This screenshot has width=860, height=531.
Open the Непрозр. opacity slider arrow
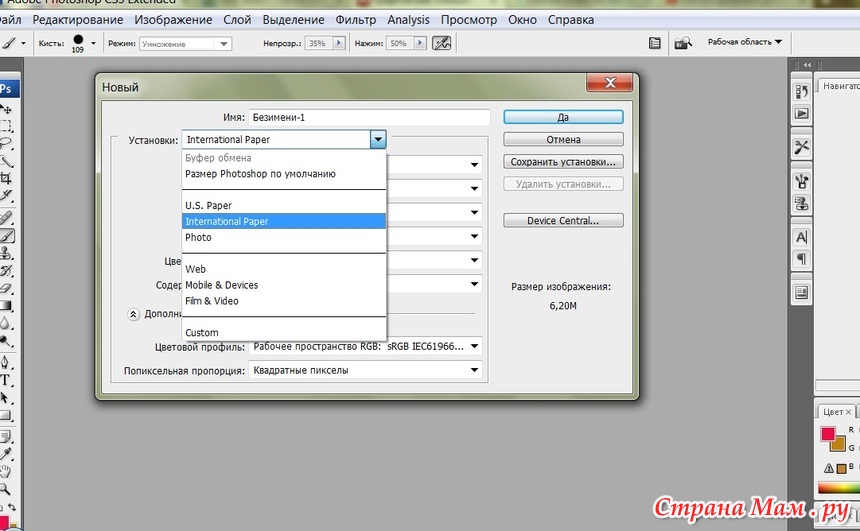click(x=339, y=43)
